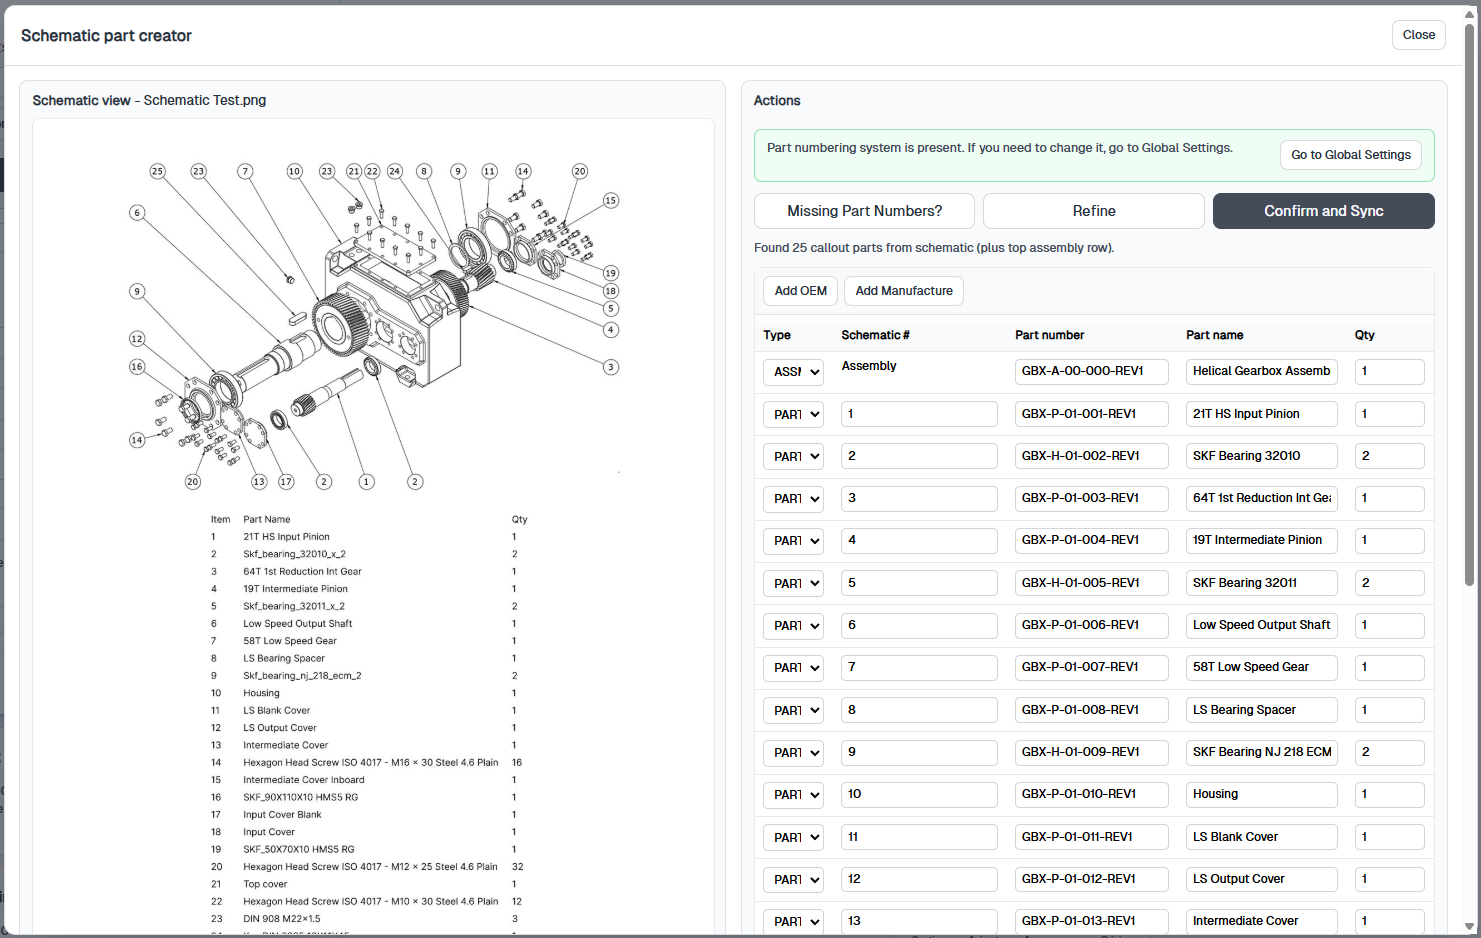
Task: Click the Refine button
Action: 1094,211
